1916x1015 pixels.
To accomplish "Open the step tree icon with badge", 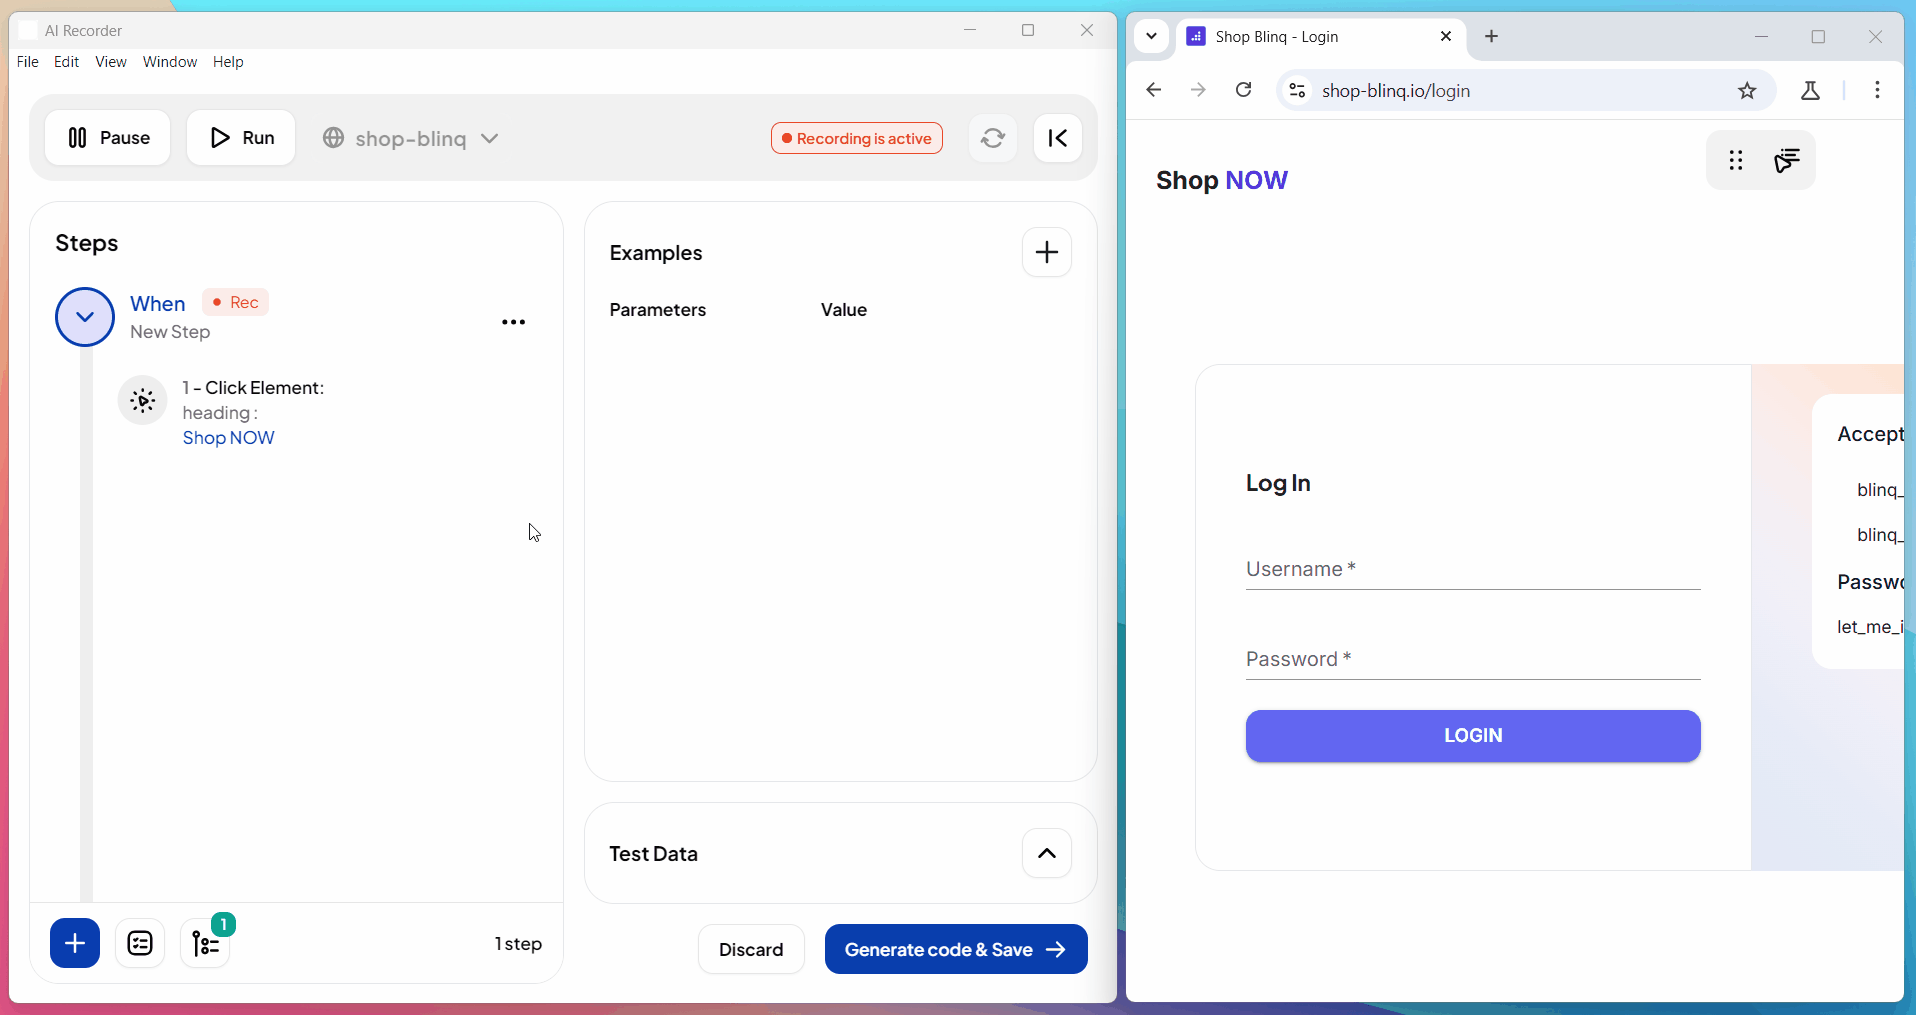I will click(x=205, y=943).
